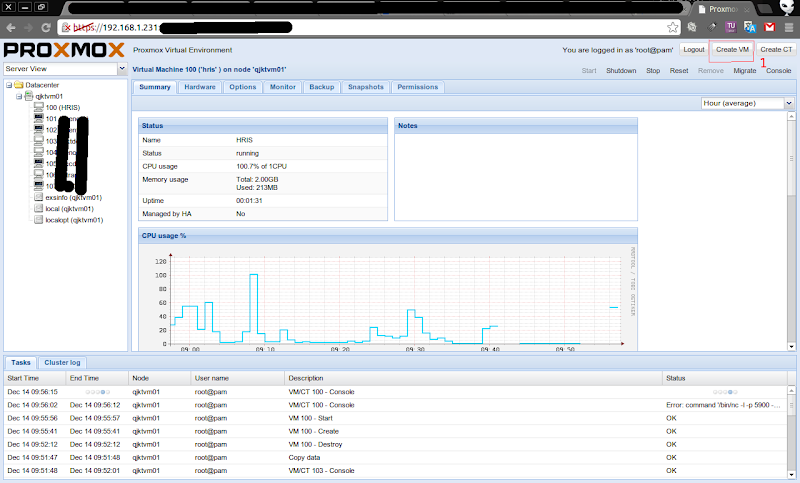Click the Stop VM button
This screenshot has height=483, width=800.
pyautogui.click(x=653, y=71)
